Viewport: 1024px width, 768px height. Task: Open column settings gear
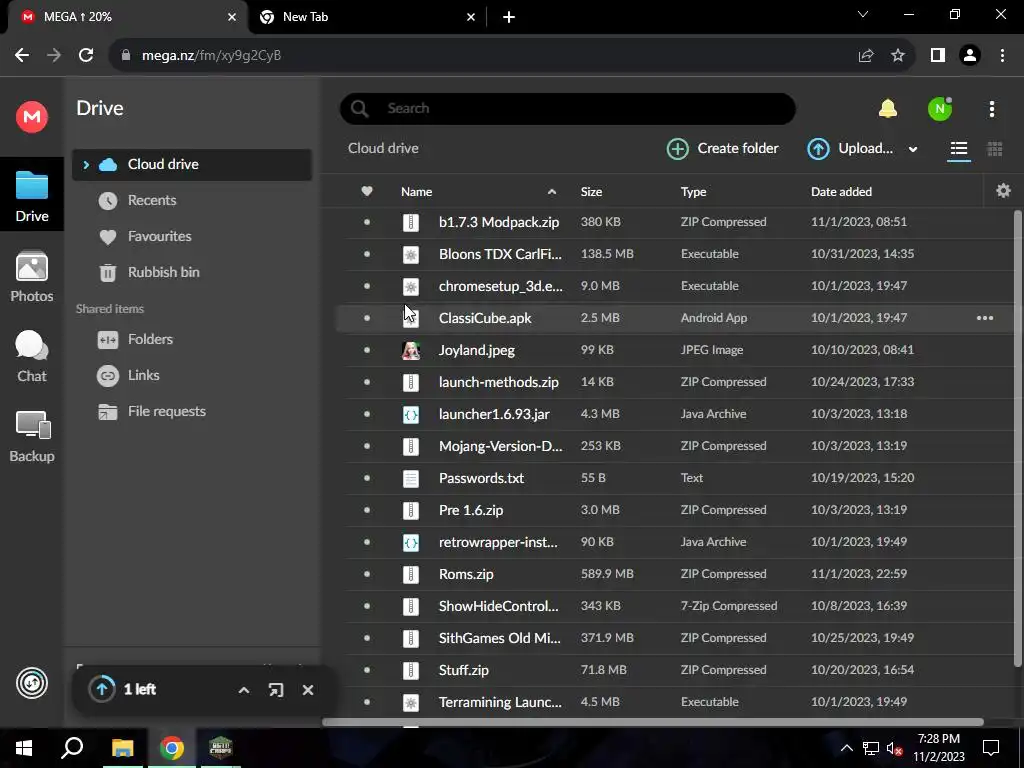point(1003,191)
